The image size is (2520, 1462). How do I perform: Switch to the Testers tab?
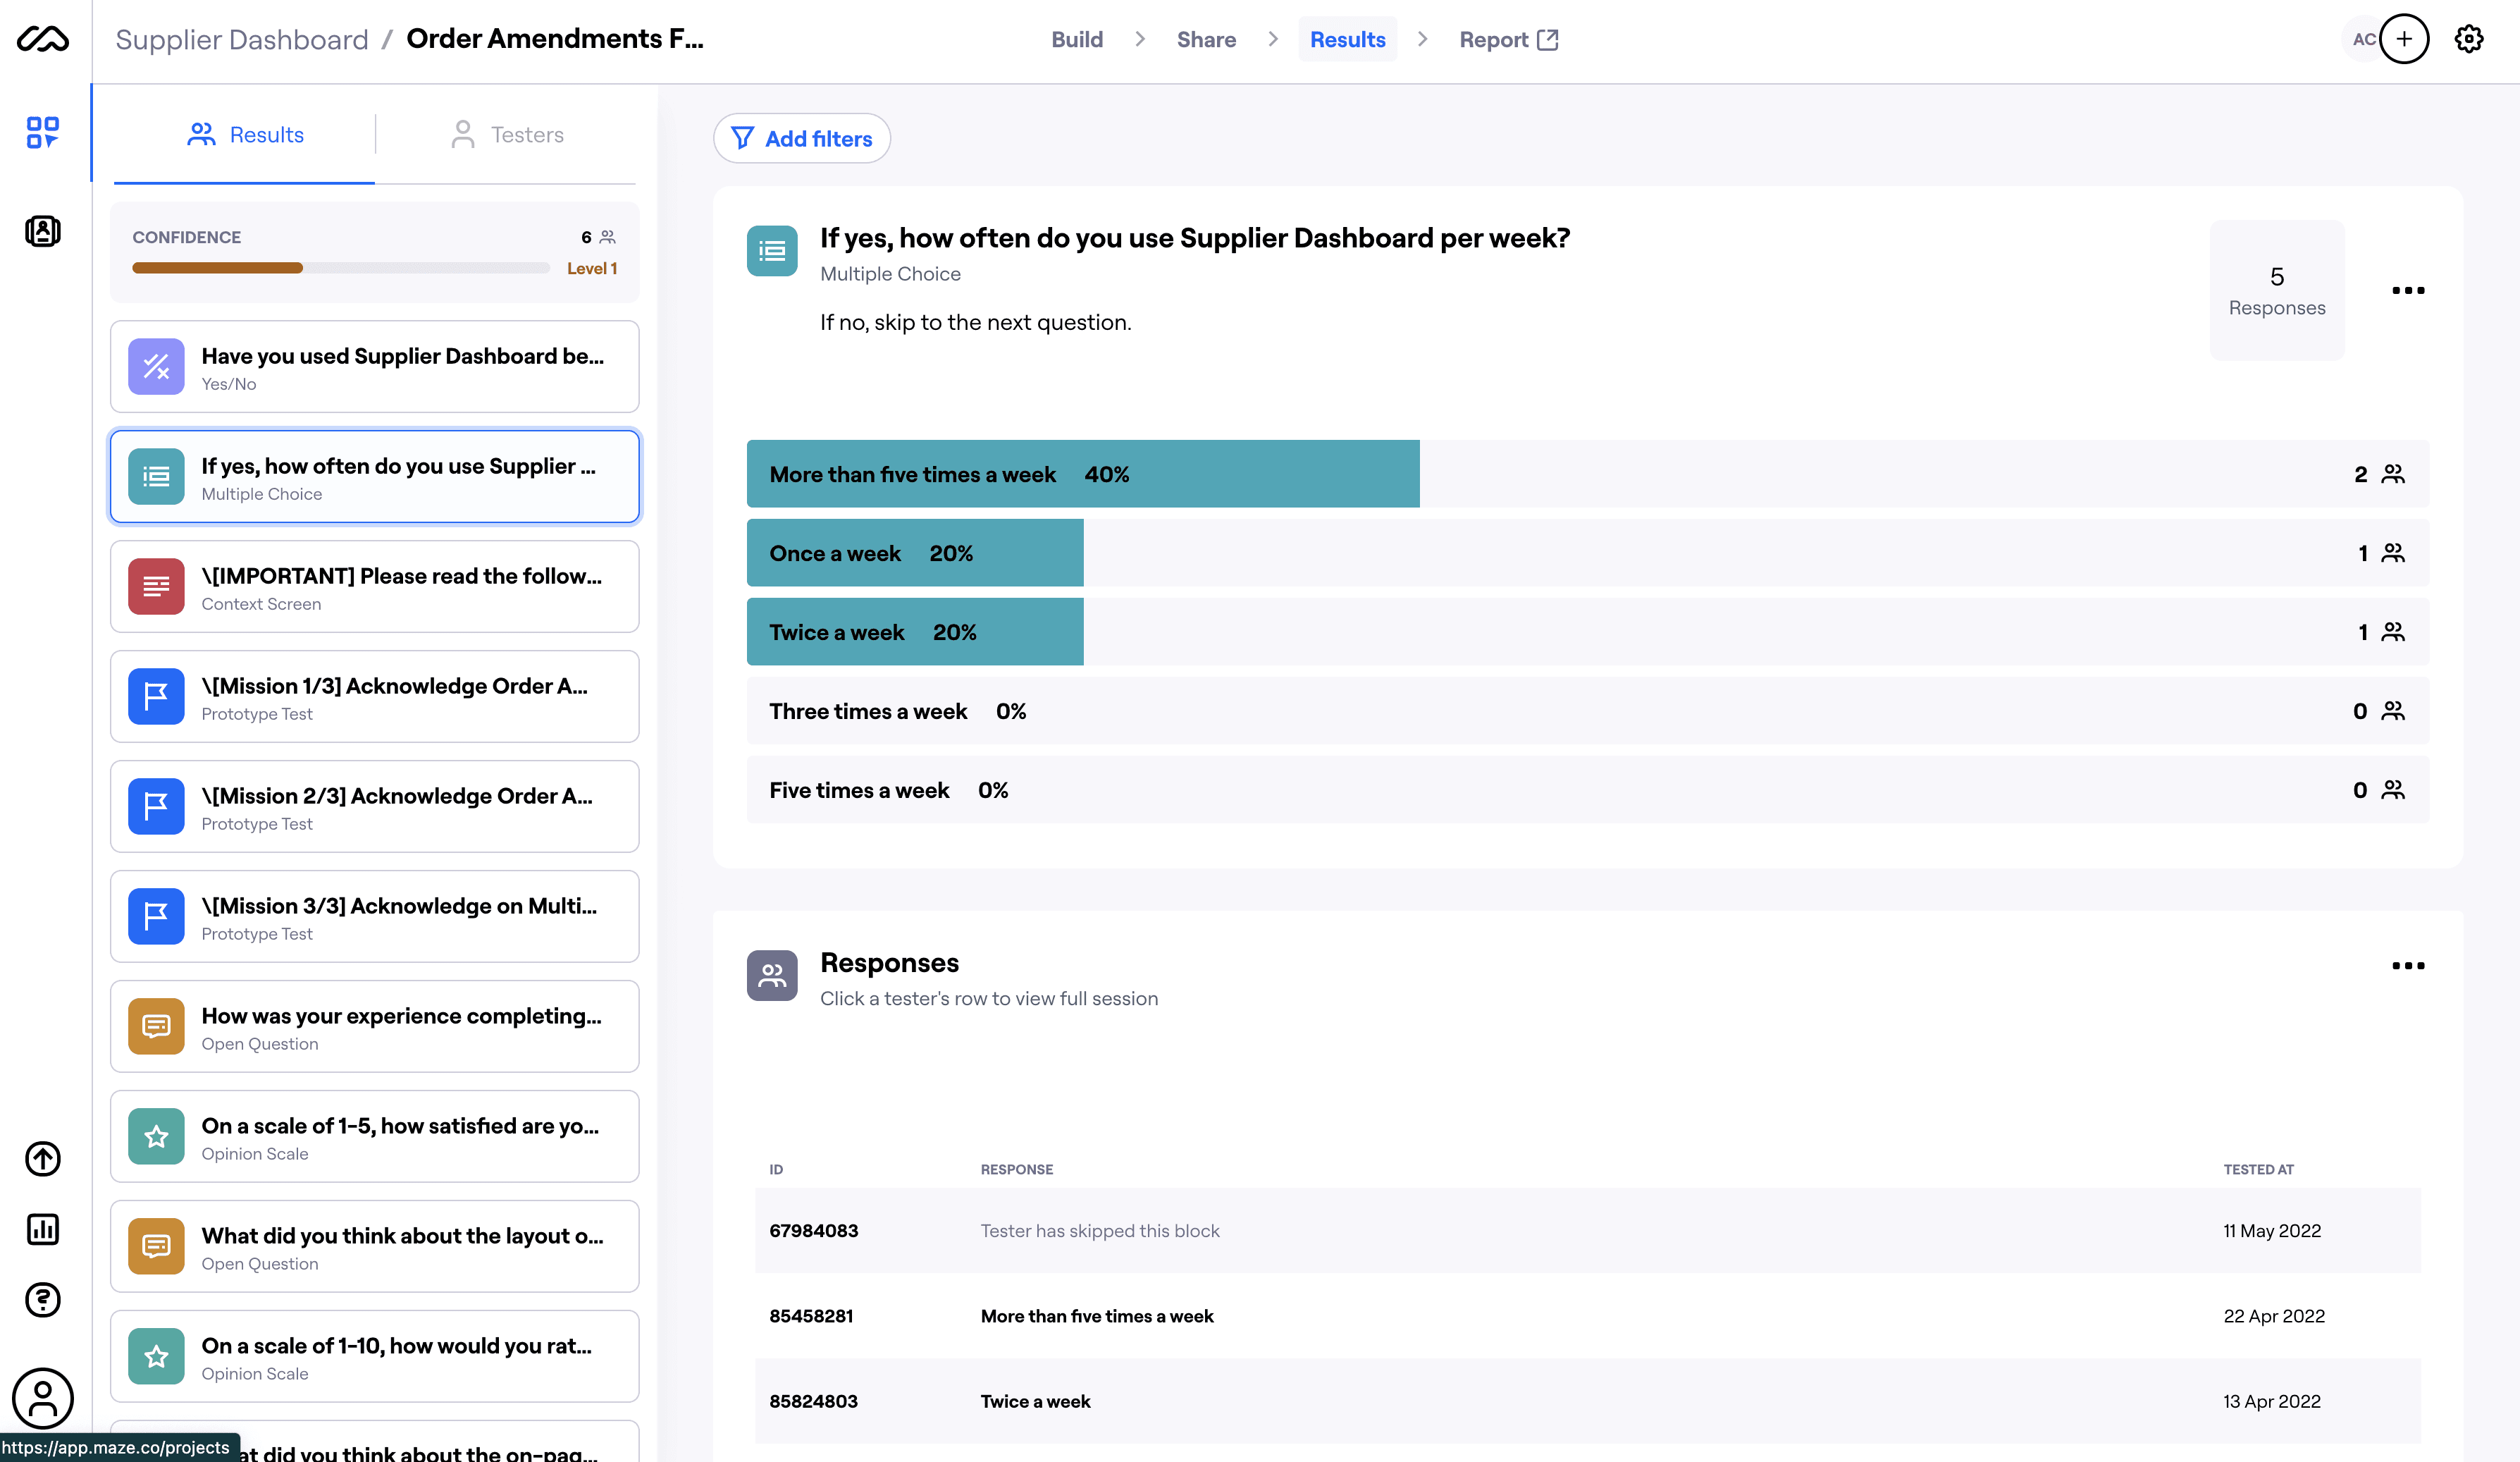click(x=507, y=135)
